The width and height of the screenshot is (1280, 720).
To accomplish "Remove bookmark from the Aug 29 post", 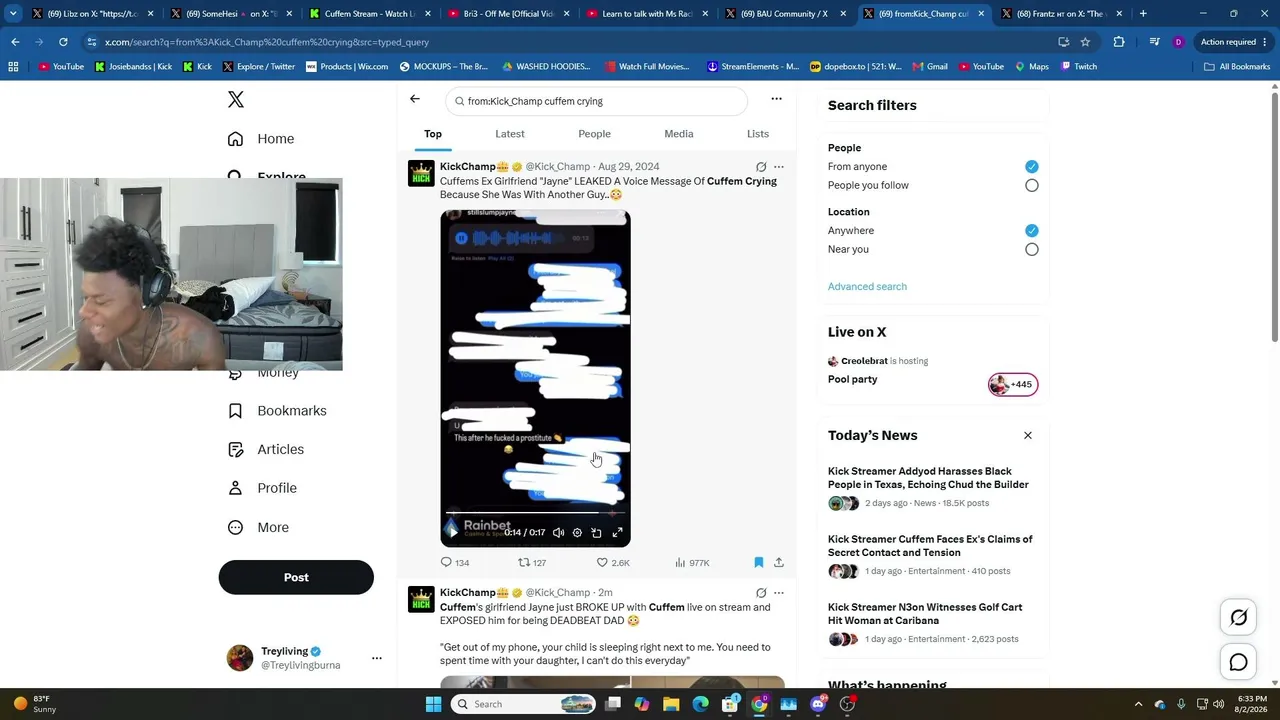I will [758, 563].
